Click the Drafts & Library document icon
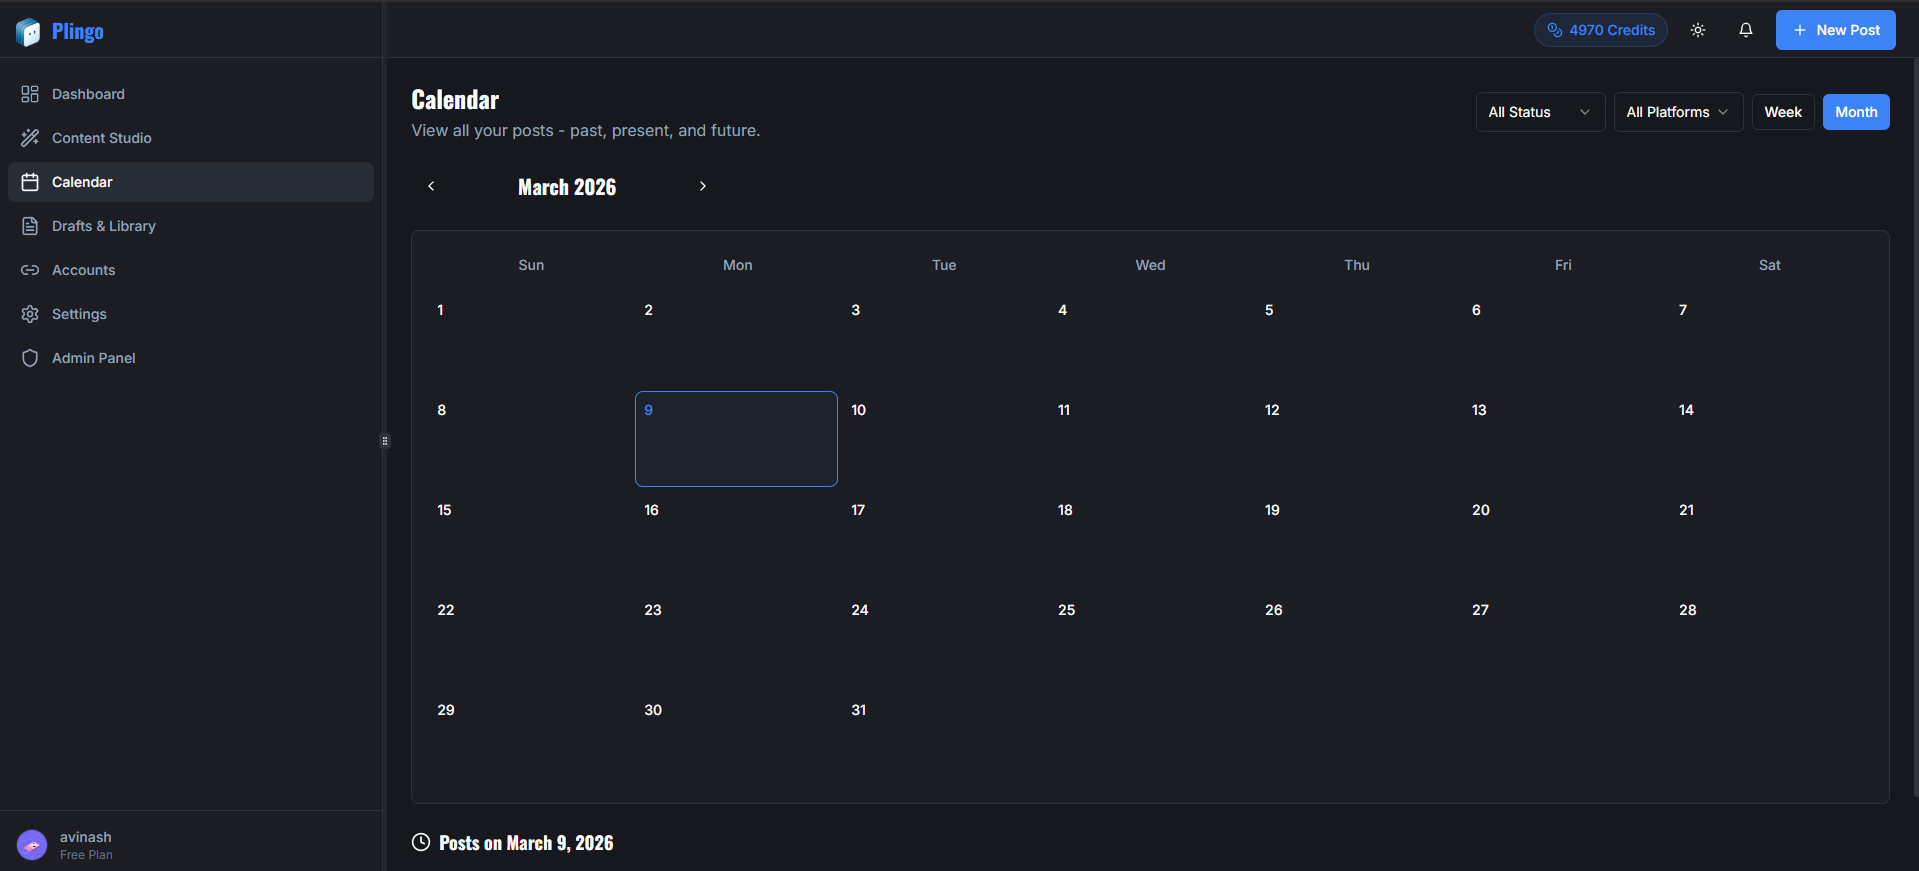This screenshot has width=1919, height=871. [x=30, y=226]
